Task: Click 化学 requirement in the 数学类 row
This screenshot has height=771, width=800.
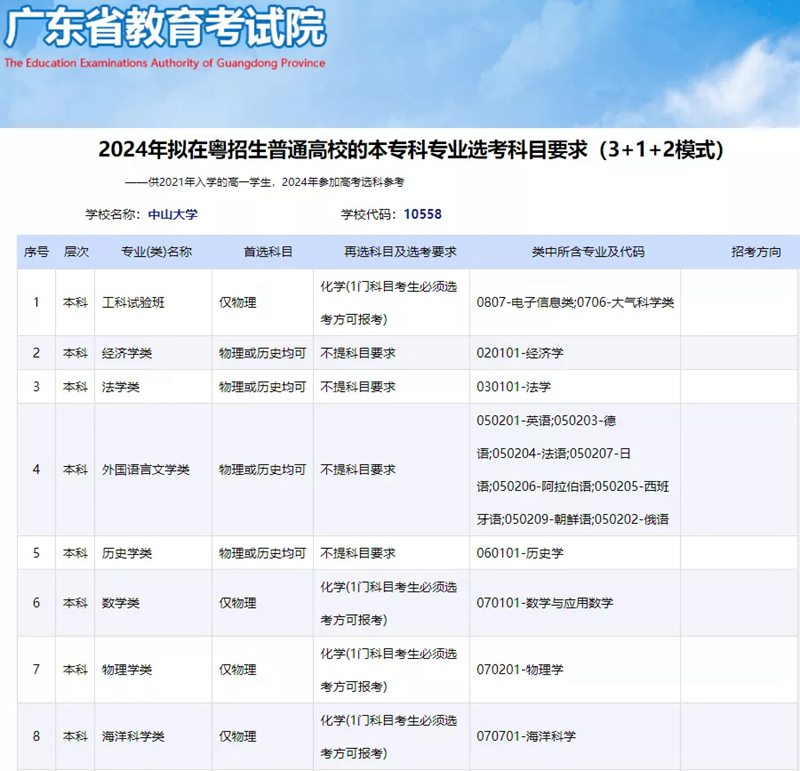Action: pyautogui.click(x=388, y=604)
